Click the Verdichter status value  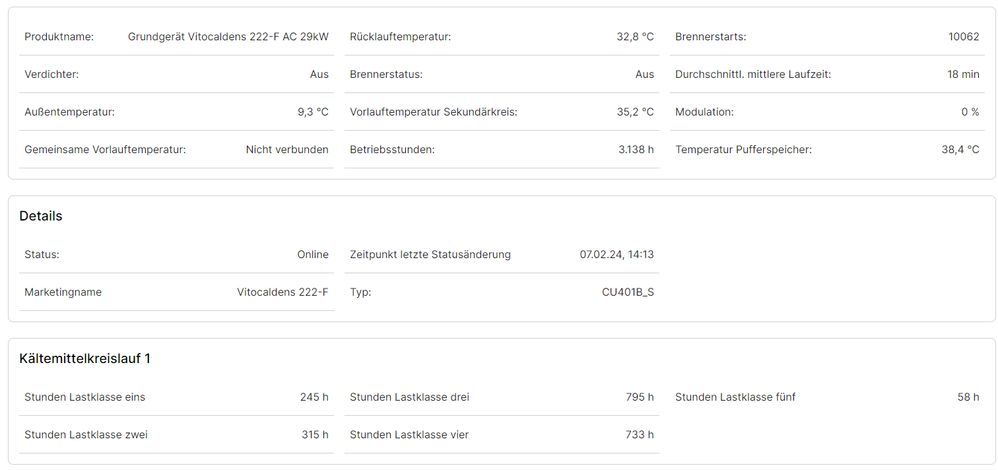319,74
